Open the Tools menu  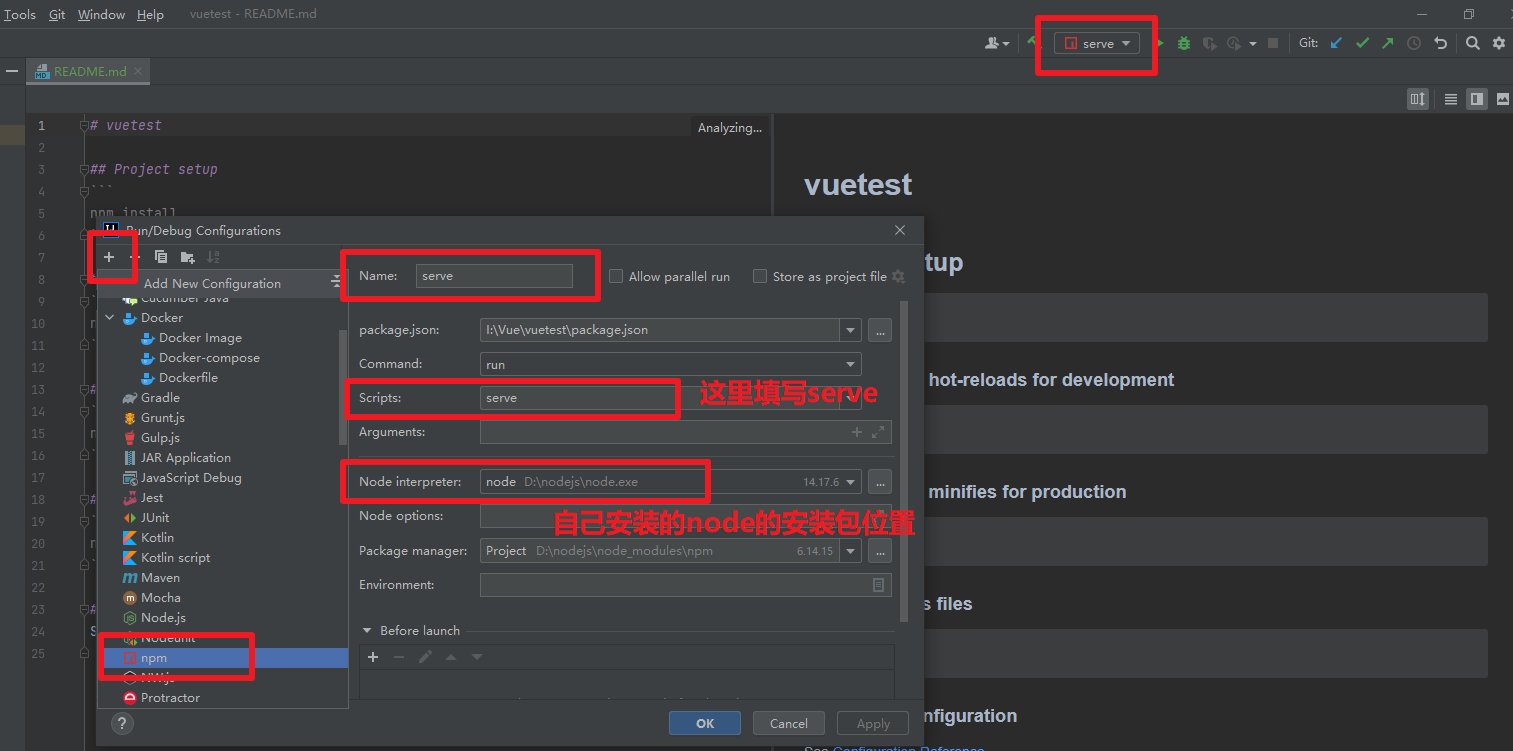(x=19, y=14)
